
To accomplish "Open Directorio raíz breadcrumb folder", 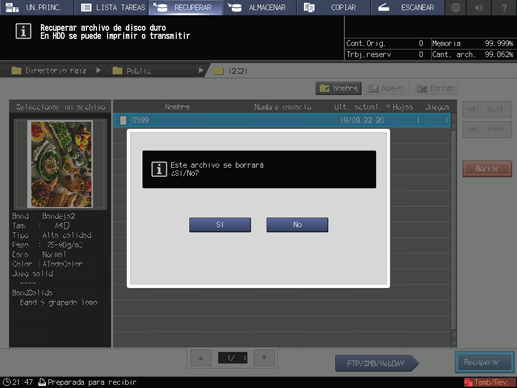I will pyautogui.click(x=49, y=71).
